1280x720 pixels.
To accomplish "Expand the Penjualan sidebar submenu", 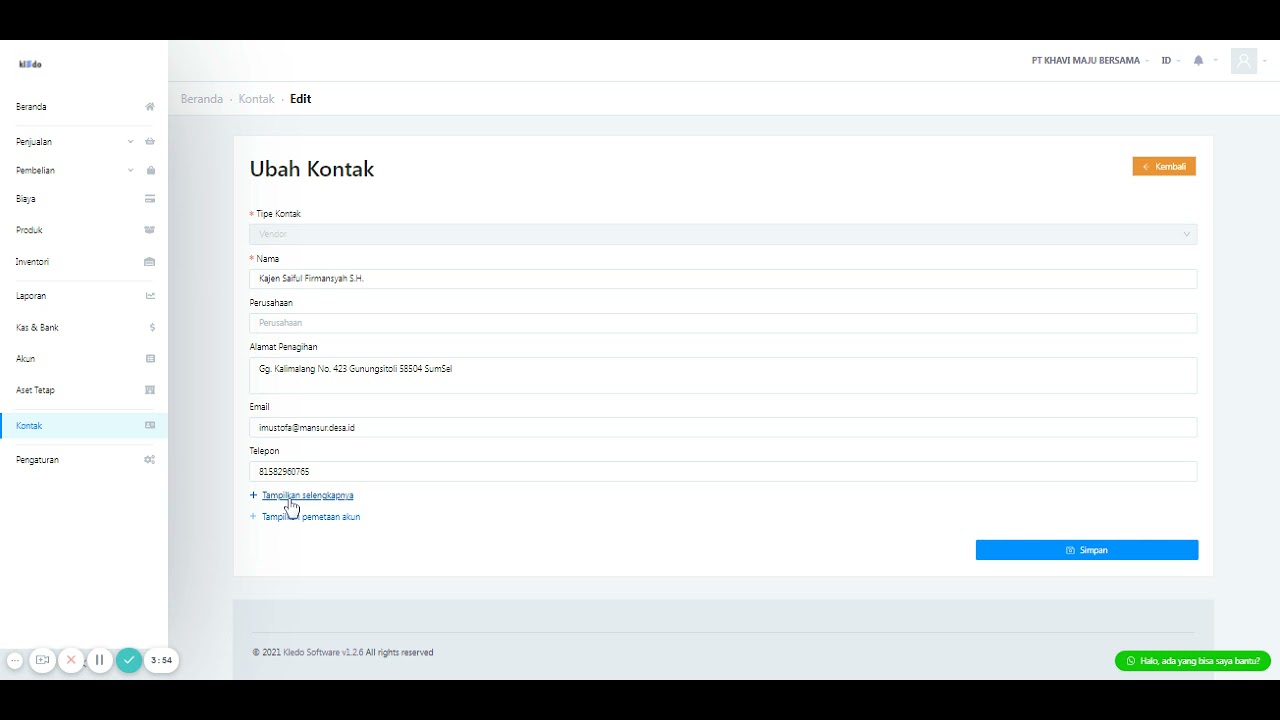I will coord(130,142).
